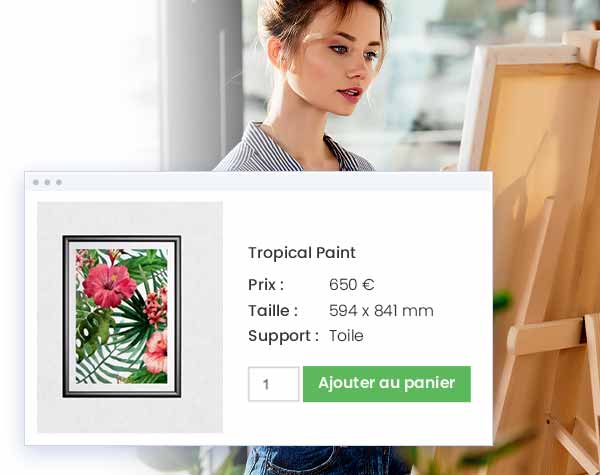Select the 594 x 841 mm size text
The width and height of the screenshot is (600, 475).
click(381, 310)
